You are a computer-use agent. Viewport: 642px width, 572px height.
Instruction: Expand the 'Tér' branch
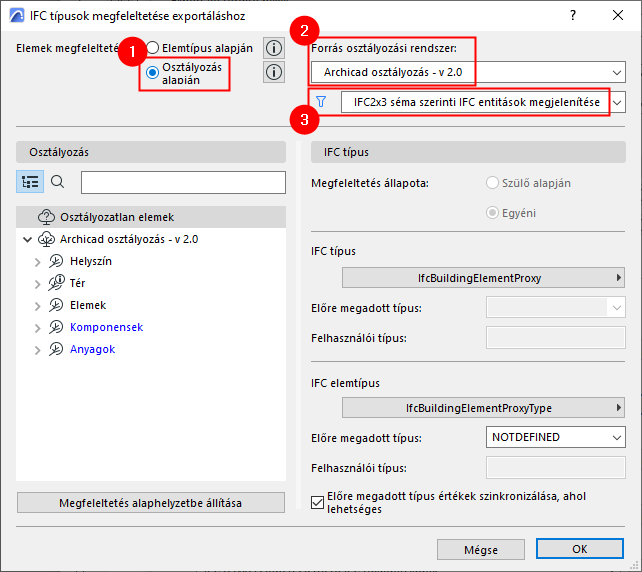(x=38, y=284)
